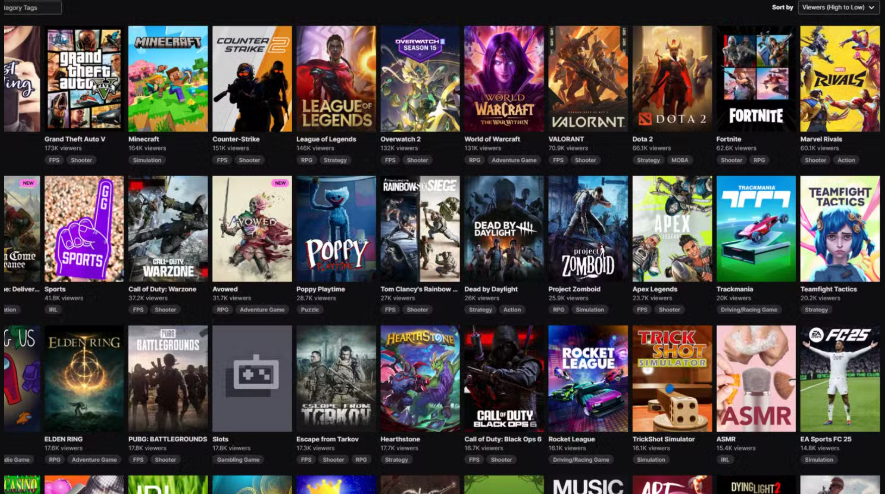This screenshot has width=885, height=494.
Task: Select the Rocket League cover image
Action: coord(588,378)
